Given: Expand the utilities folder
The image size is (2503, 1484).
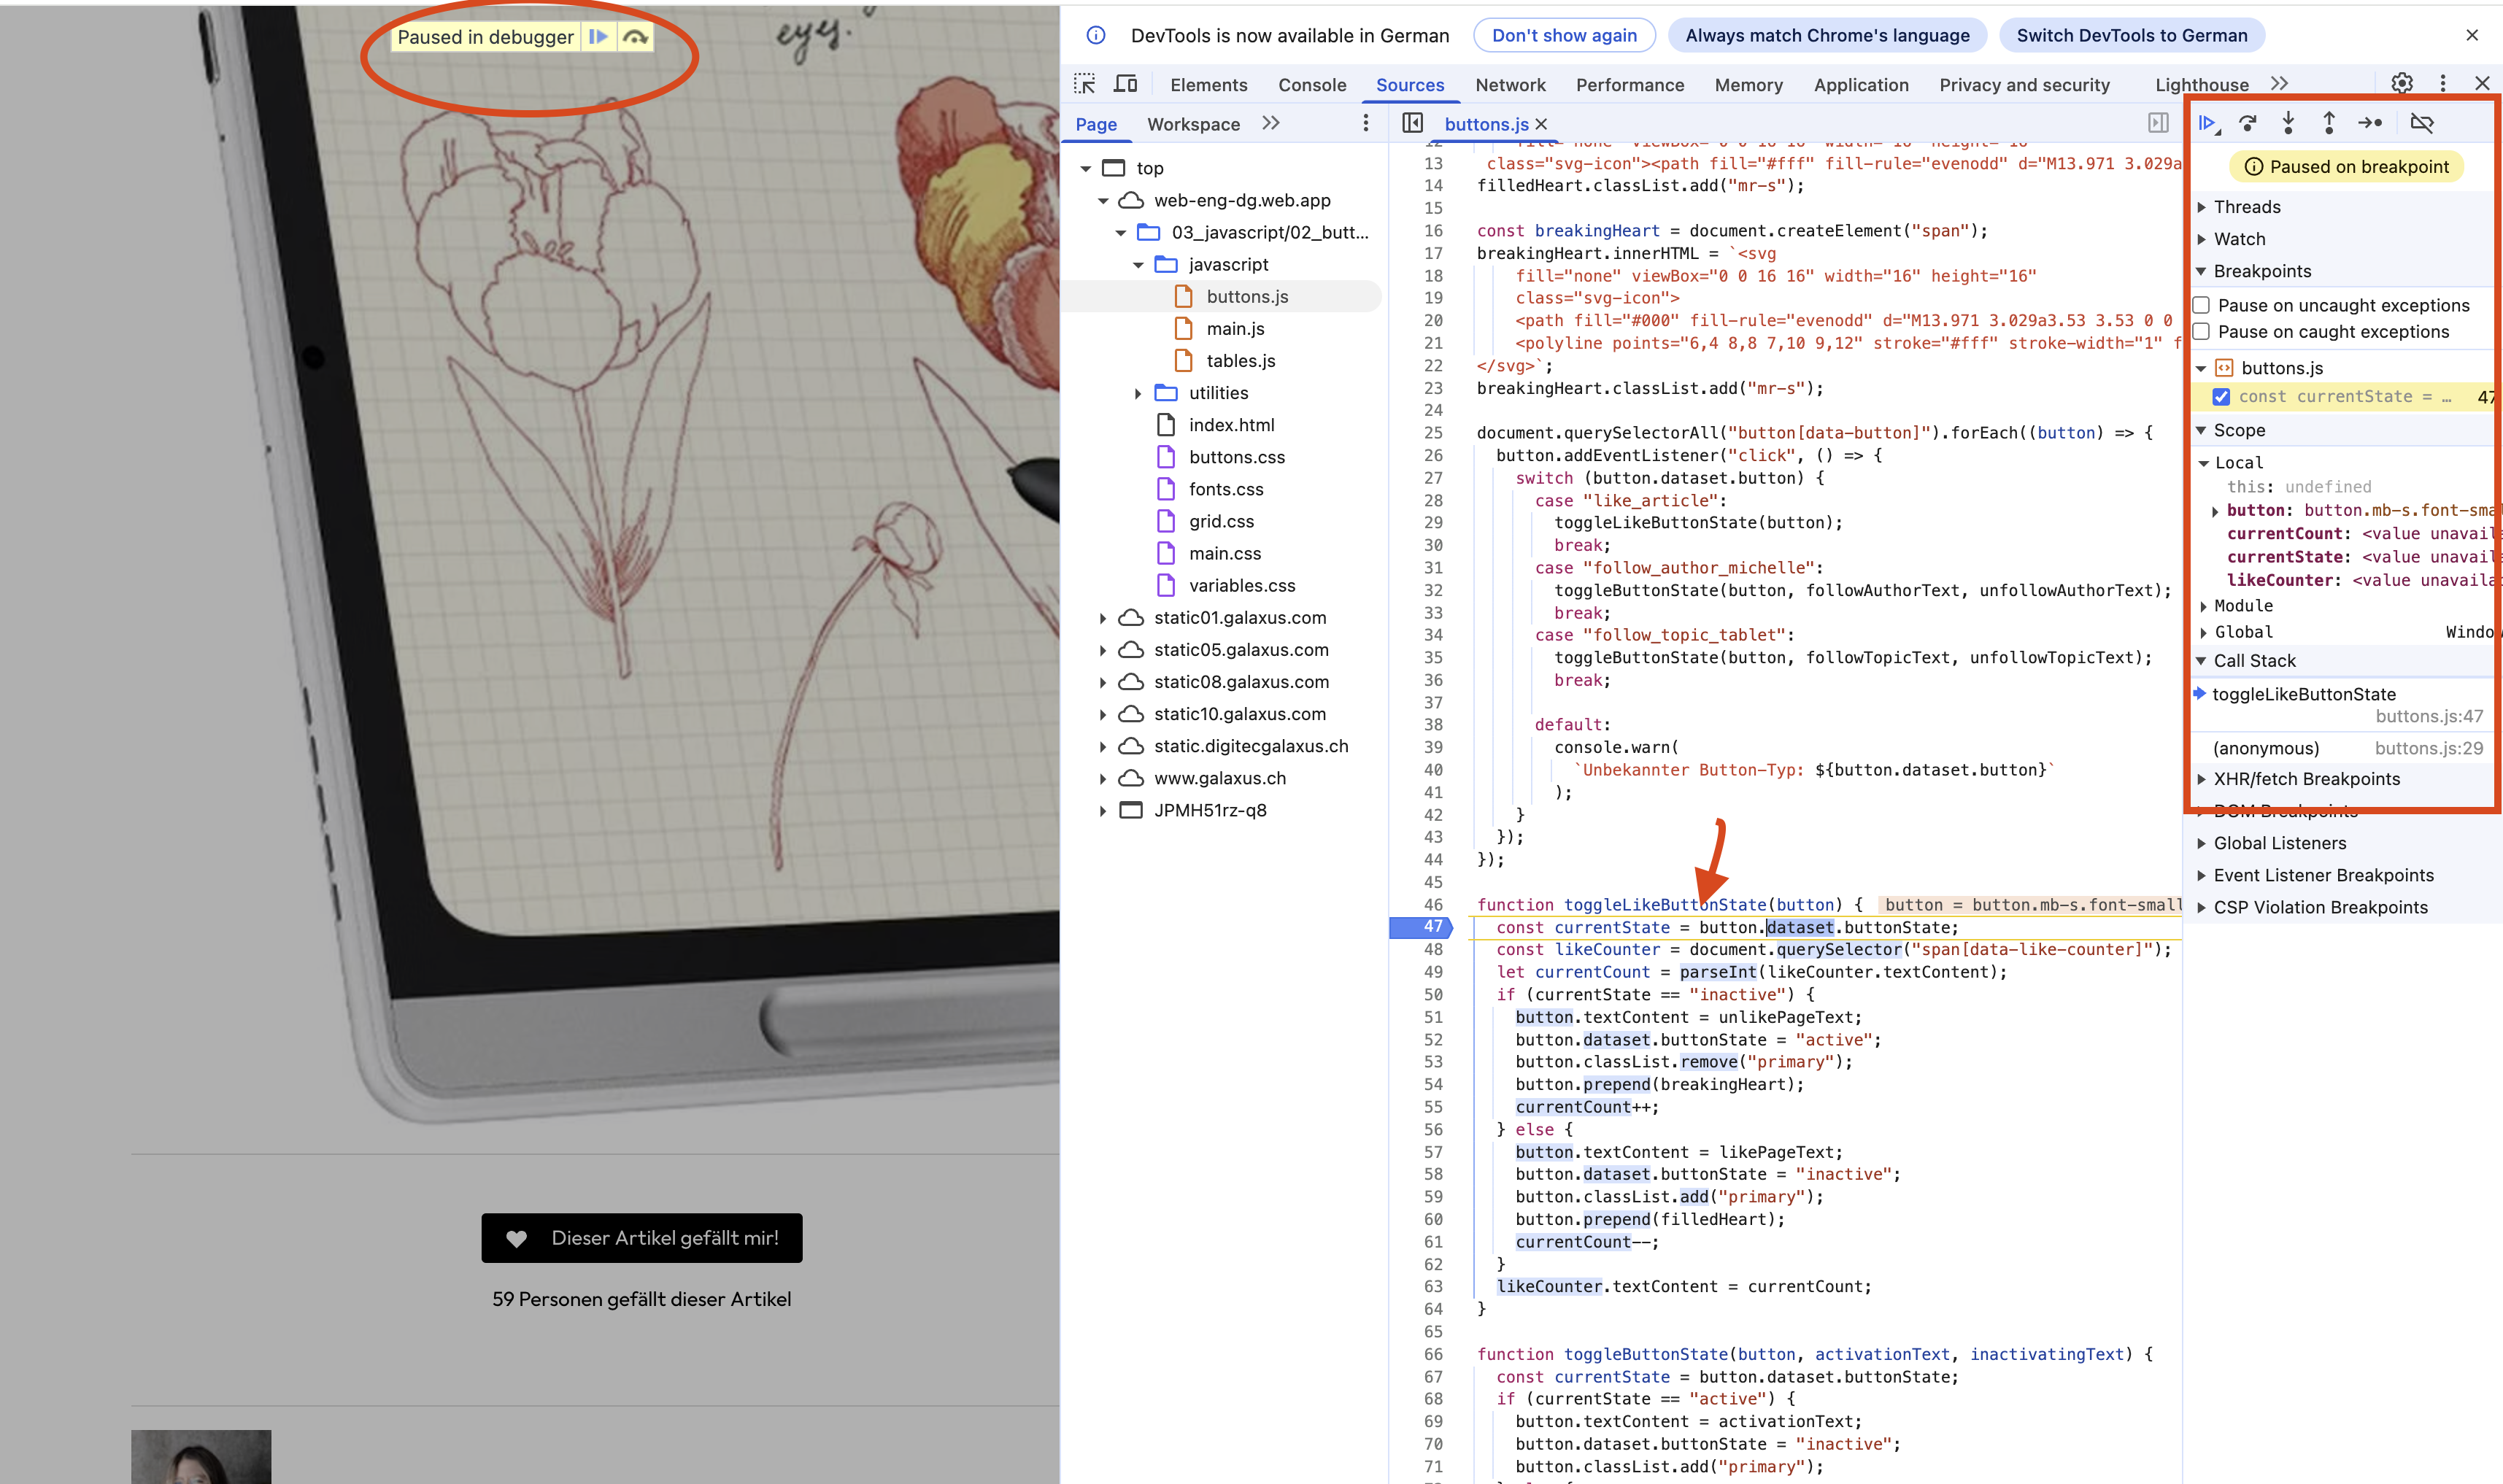Looking at the screenshot, I should click(x=1138, y=393).
